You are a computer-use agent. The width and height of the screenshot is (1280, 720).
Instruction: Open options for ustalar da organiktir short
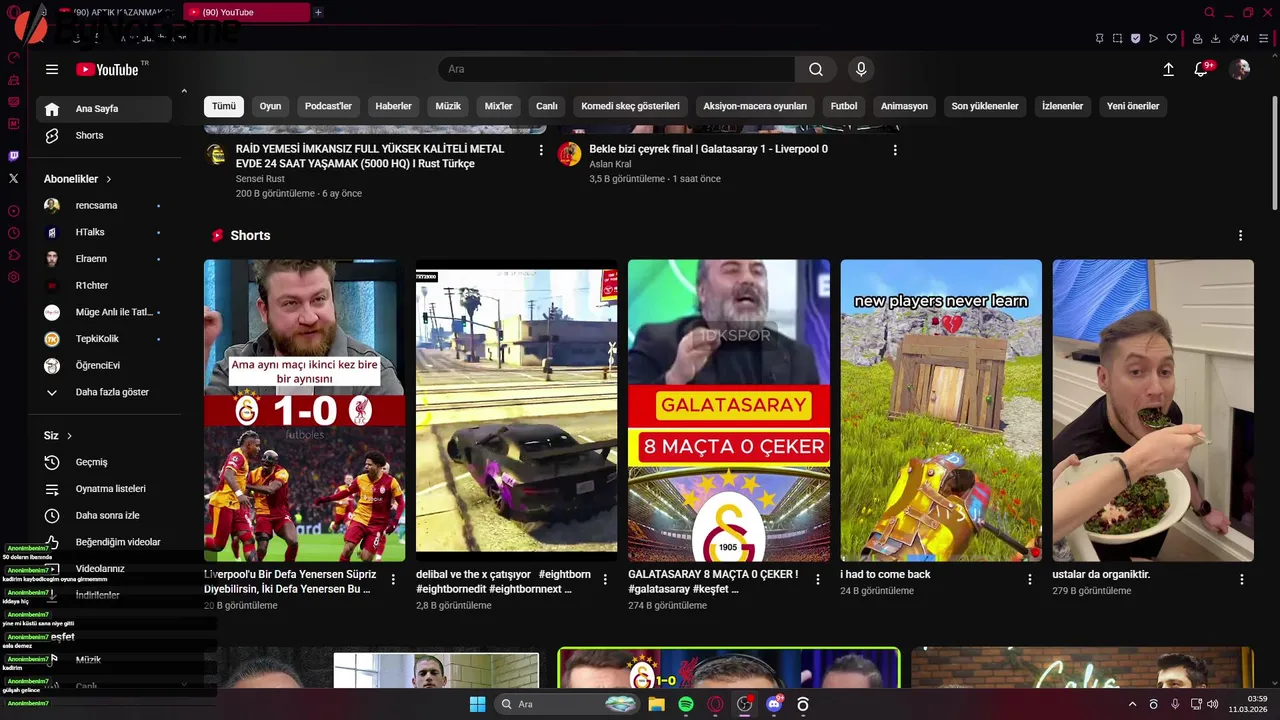1242,580
